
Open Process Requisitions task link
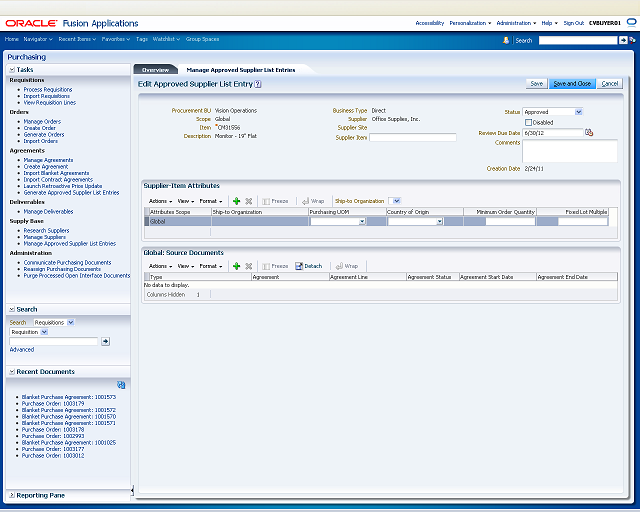click(48, 89)
